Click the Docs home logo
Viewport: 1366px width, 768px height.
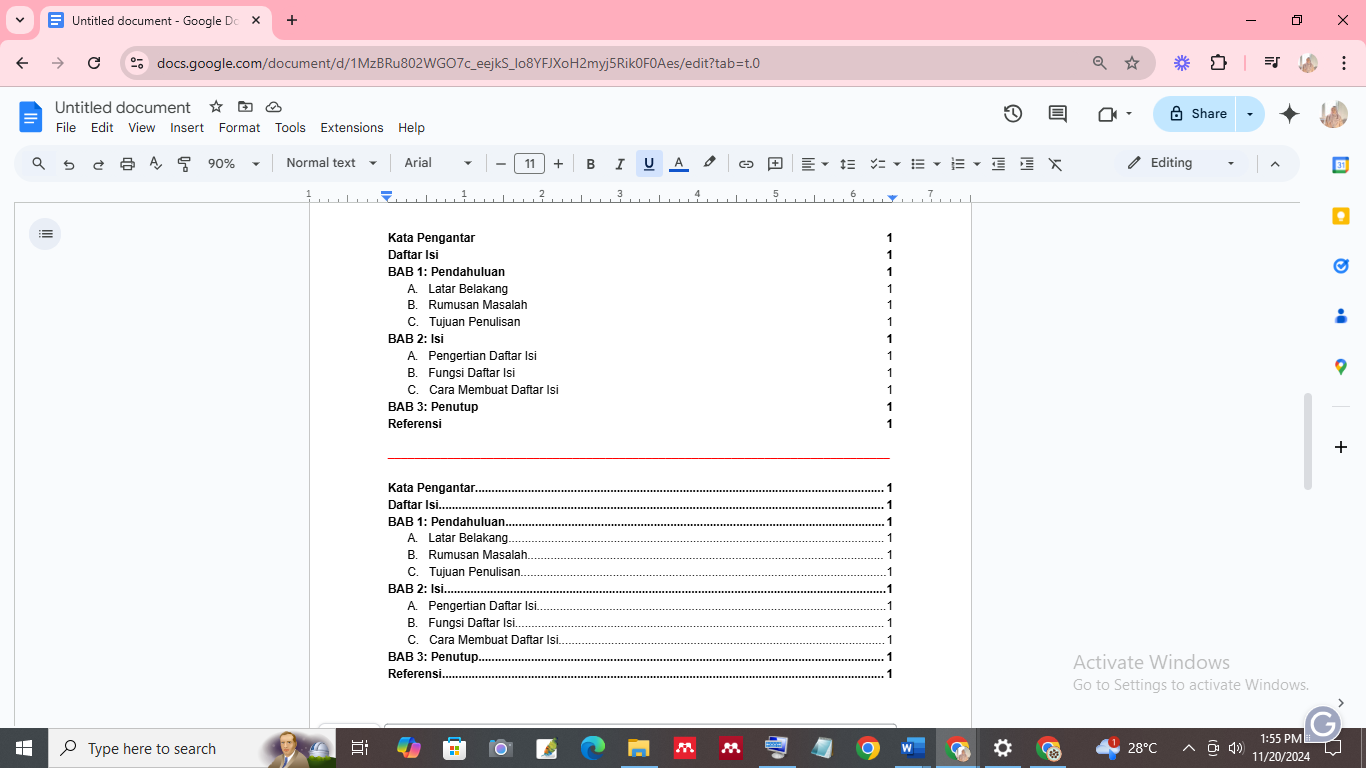pyautogui.click(x=31, y=117)
